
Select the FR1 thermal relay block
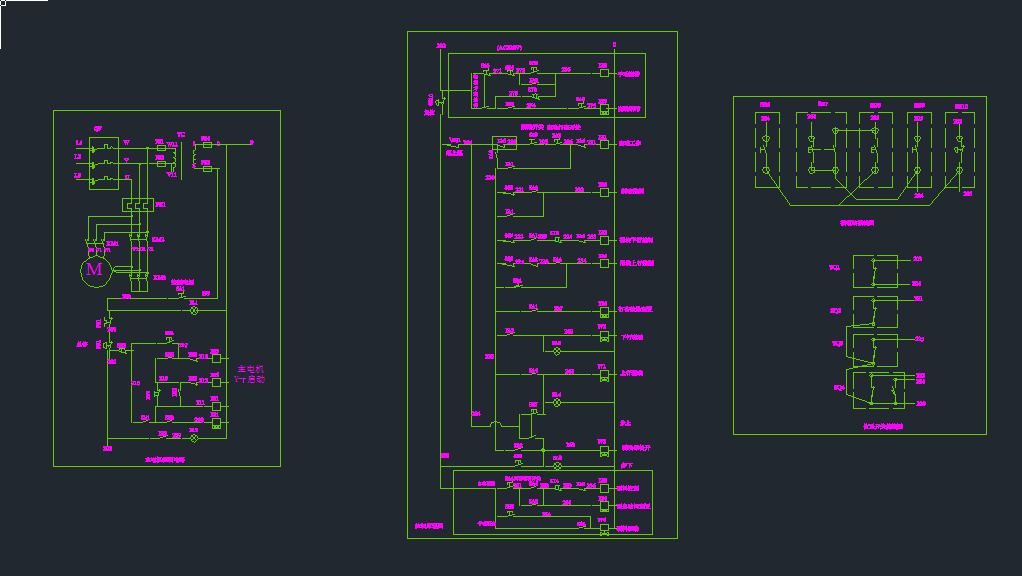(x=136, y=205)
